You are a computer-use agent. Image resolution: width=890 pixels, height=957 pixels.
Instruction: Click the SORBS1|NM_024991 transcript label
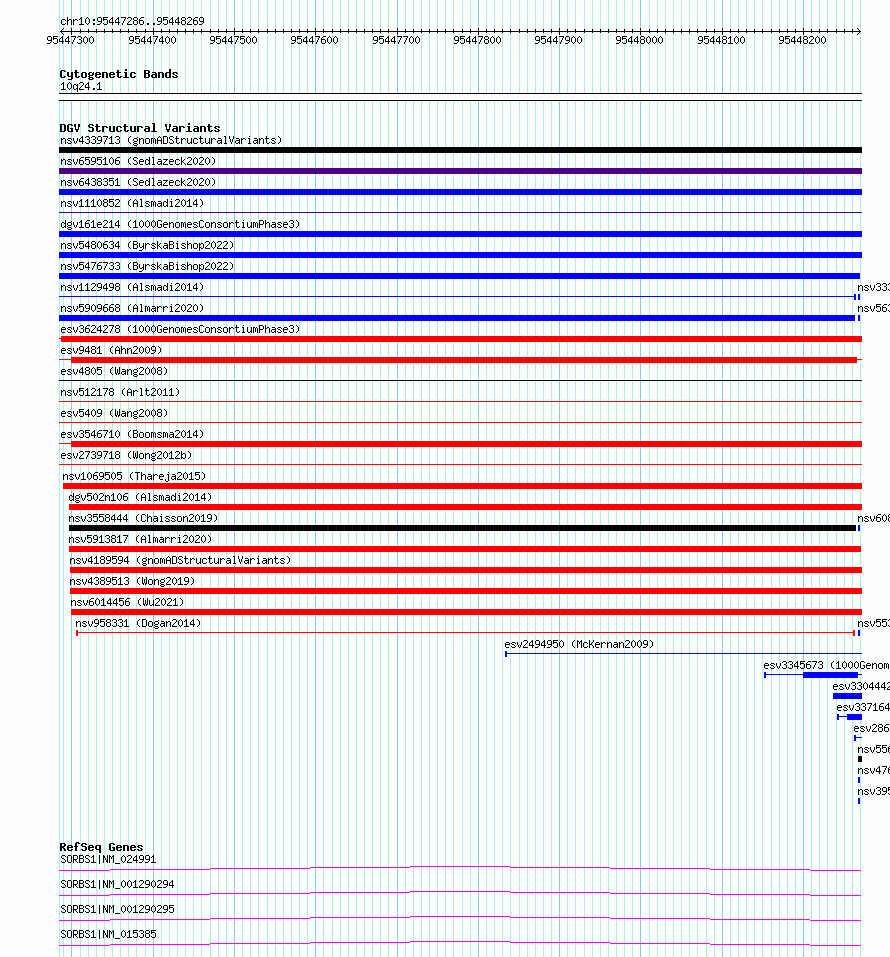(x=108, y=859)
